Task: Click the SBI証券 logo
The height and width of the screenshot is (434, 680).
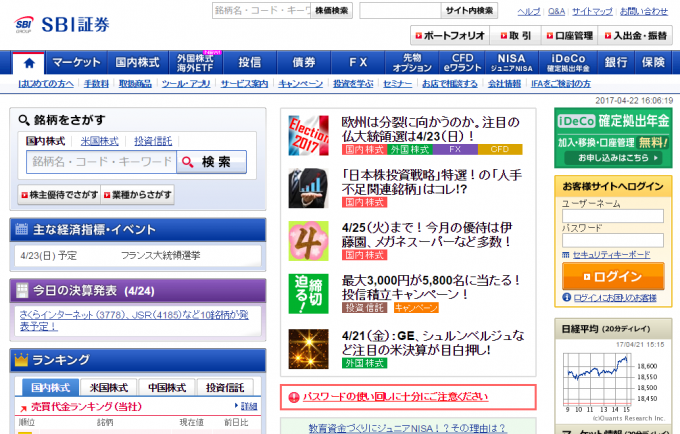Action: (x=61, y=25)
